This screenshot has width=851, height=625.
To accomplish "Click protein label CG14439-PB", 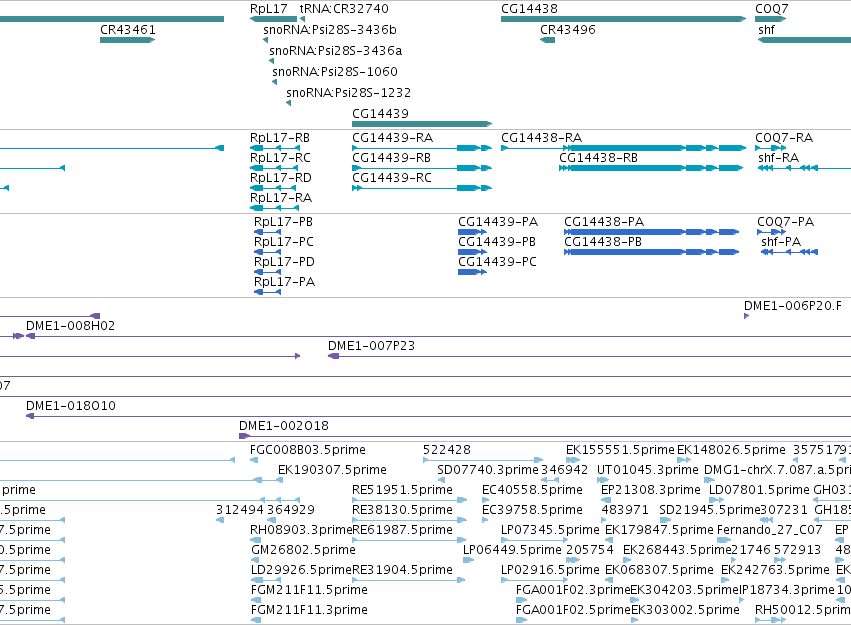I will pyautogui.click(x=497, y=242).
